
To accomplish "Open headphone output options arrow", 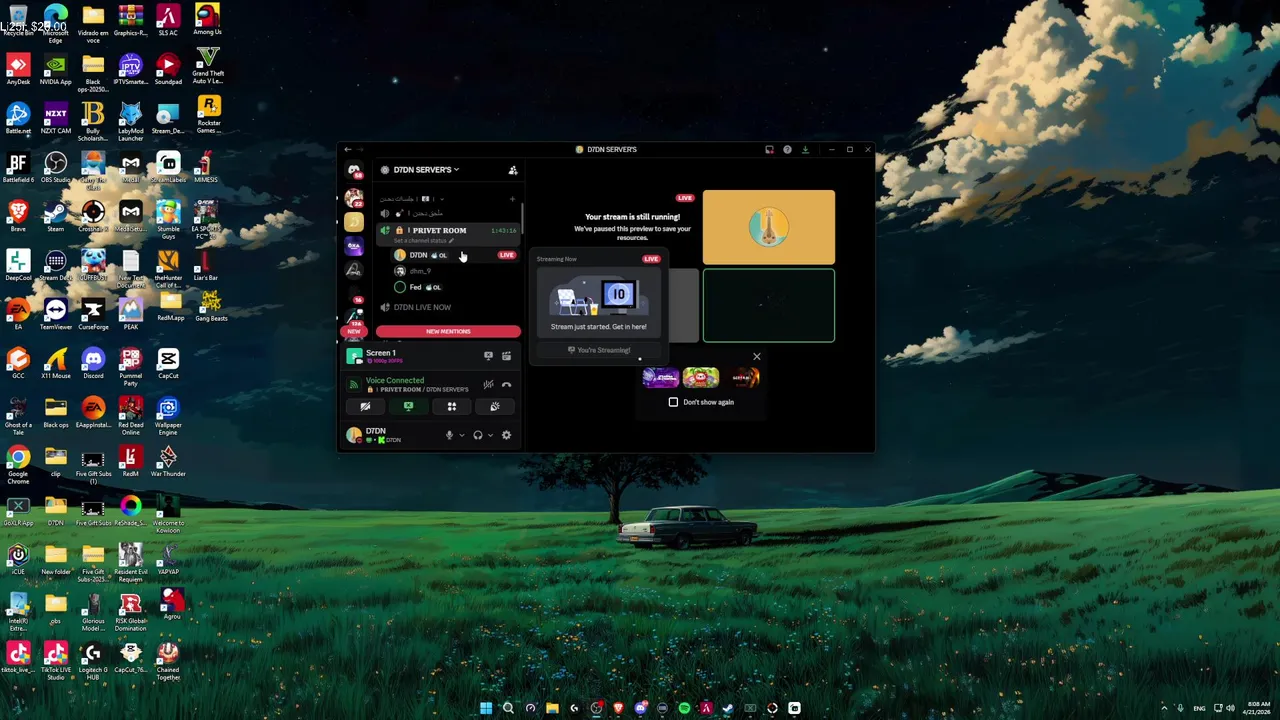I will 490,435.
